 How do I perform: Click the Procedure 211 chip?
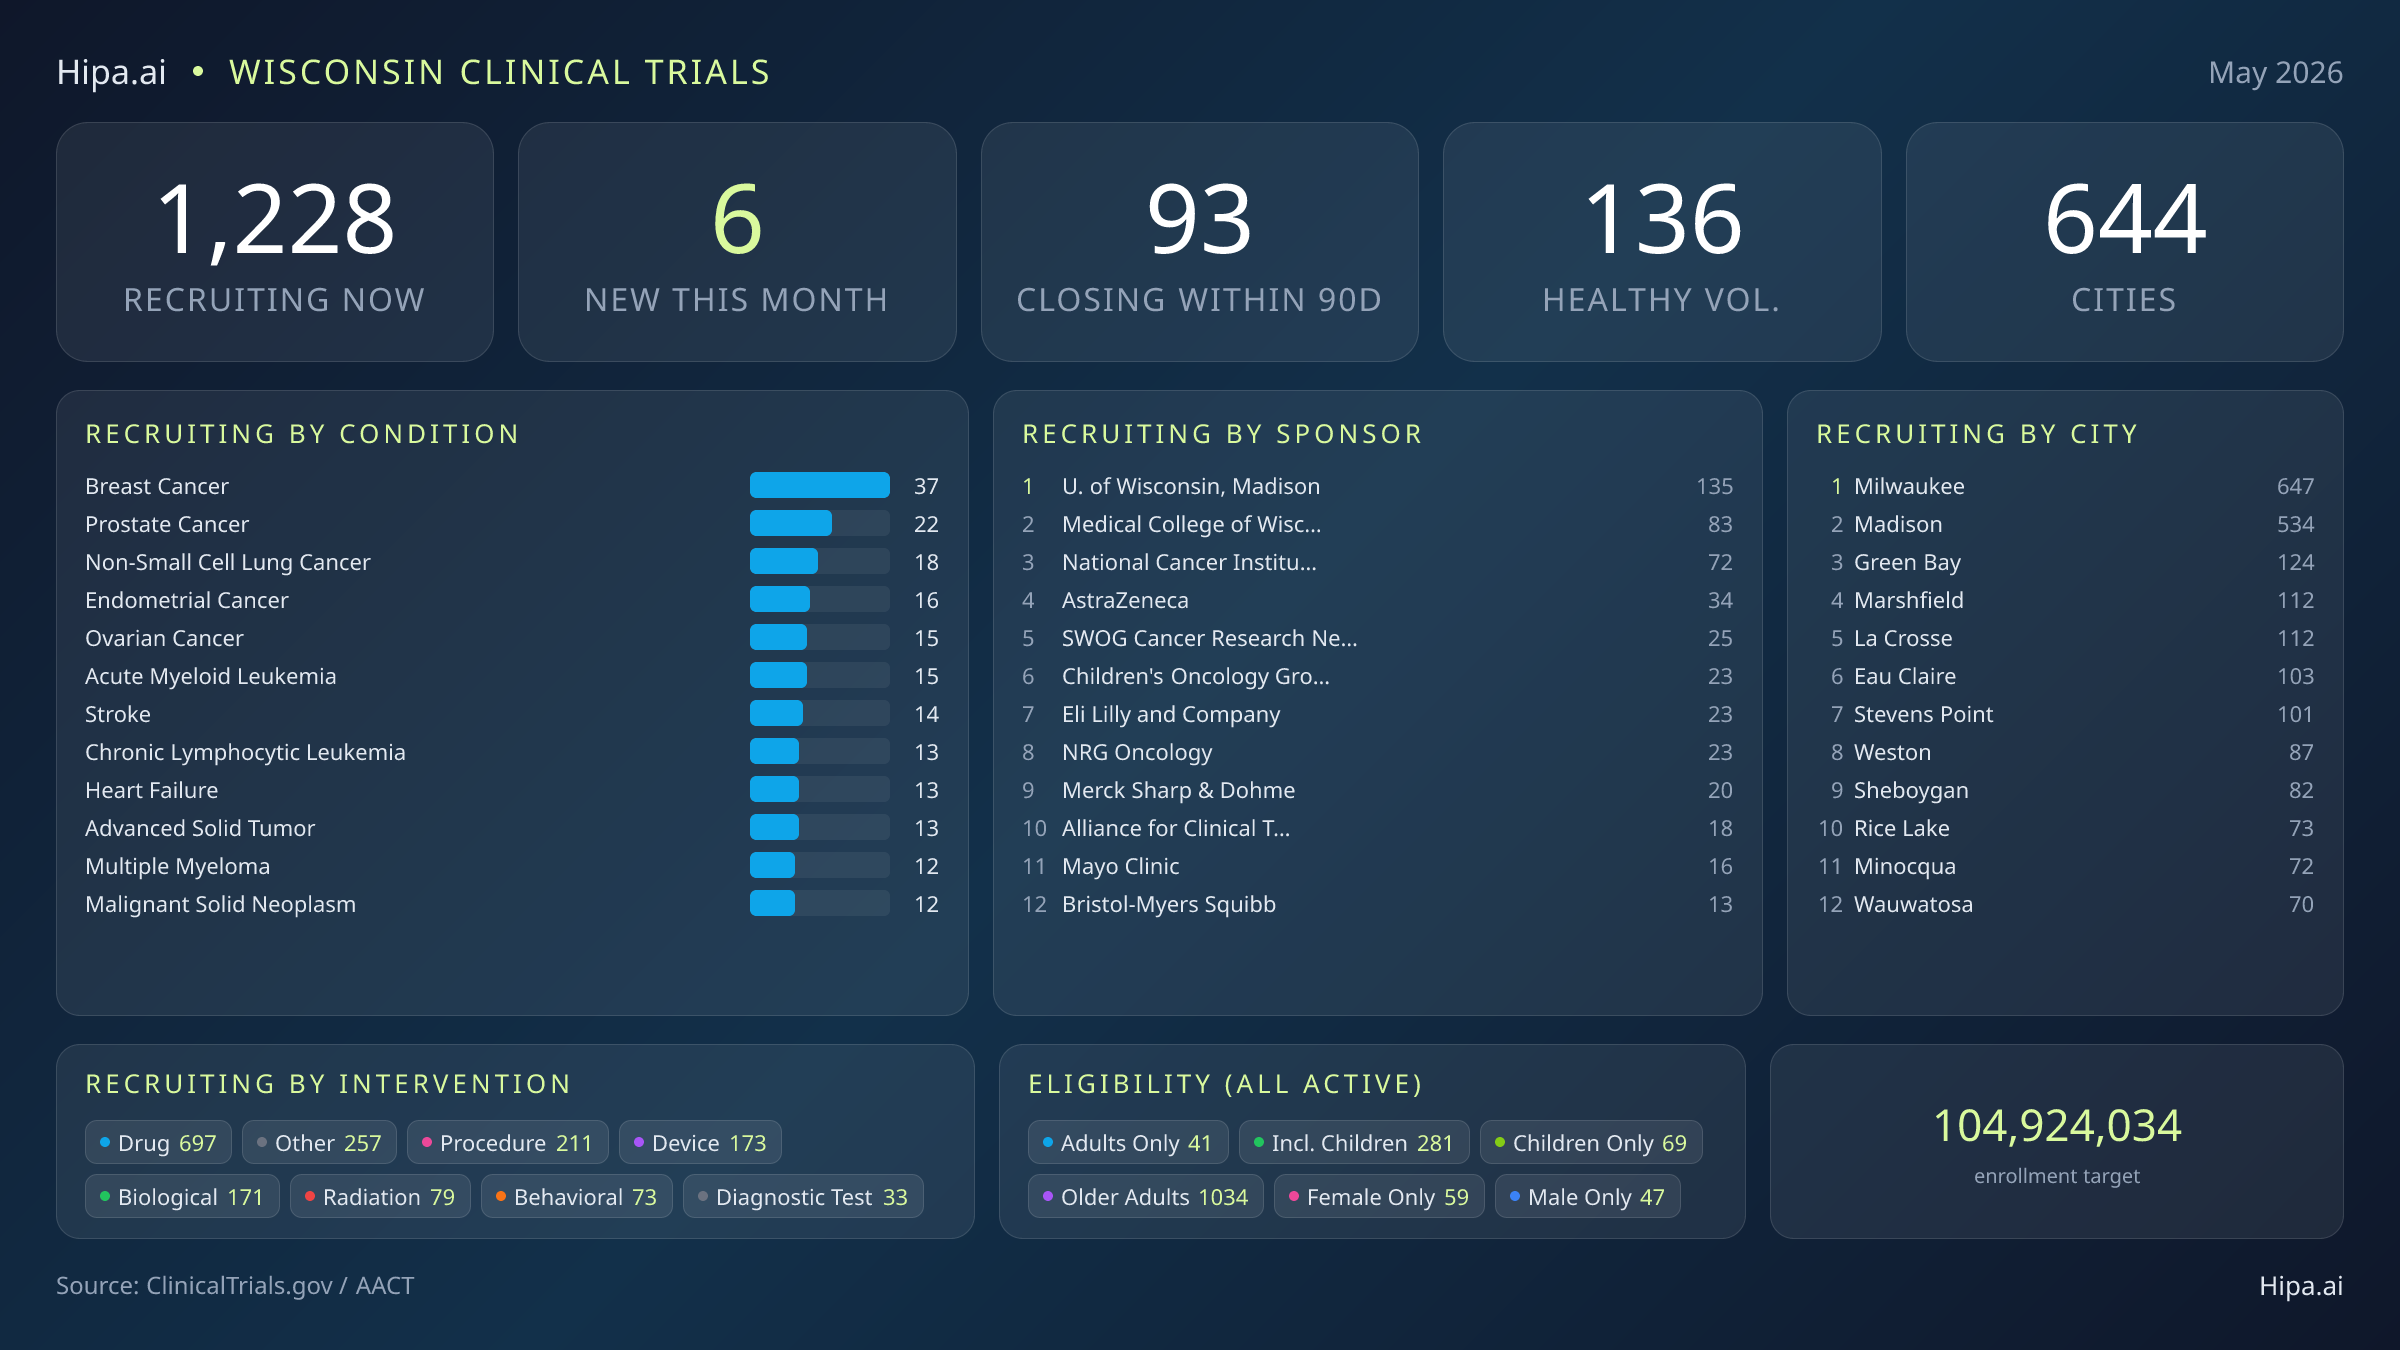tap(508, 1142)
